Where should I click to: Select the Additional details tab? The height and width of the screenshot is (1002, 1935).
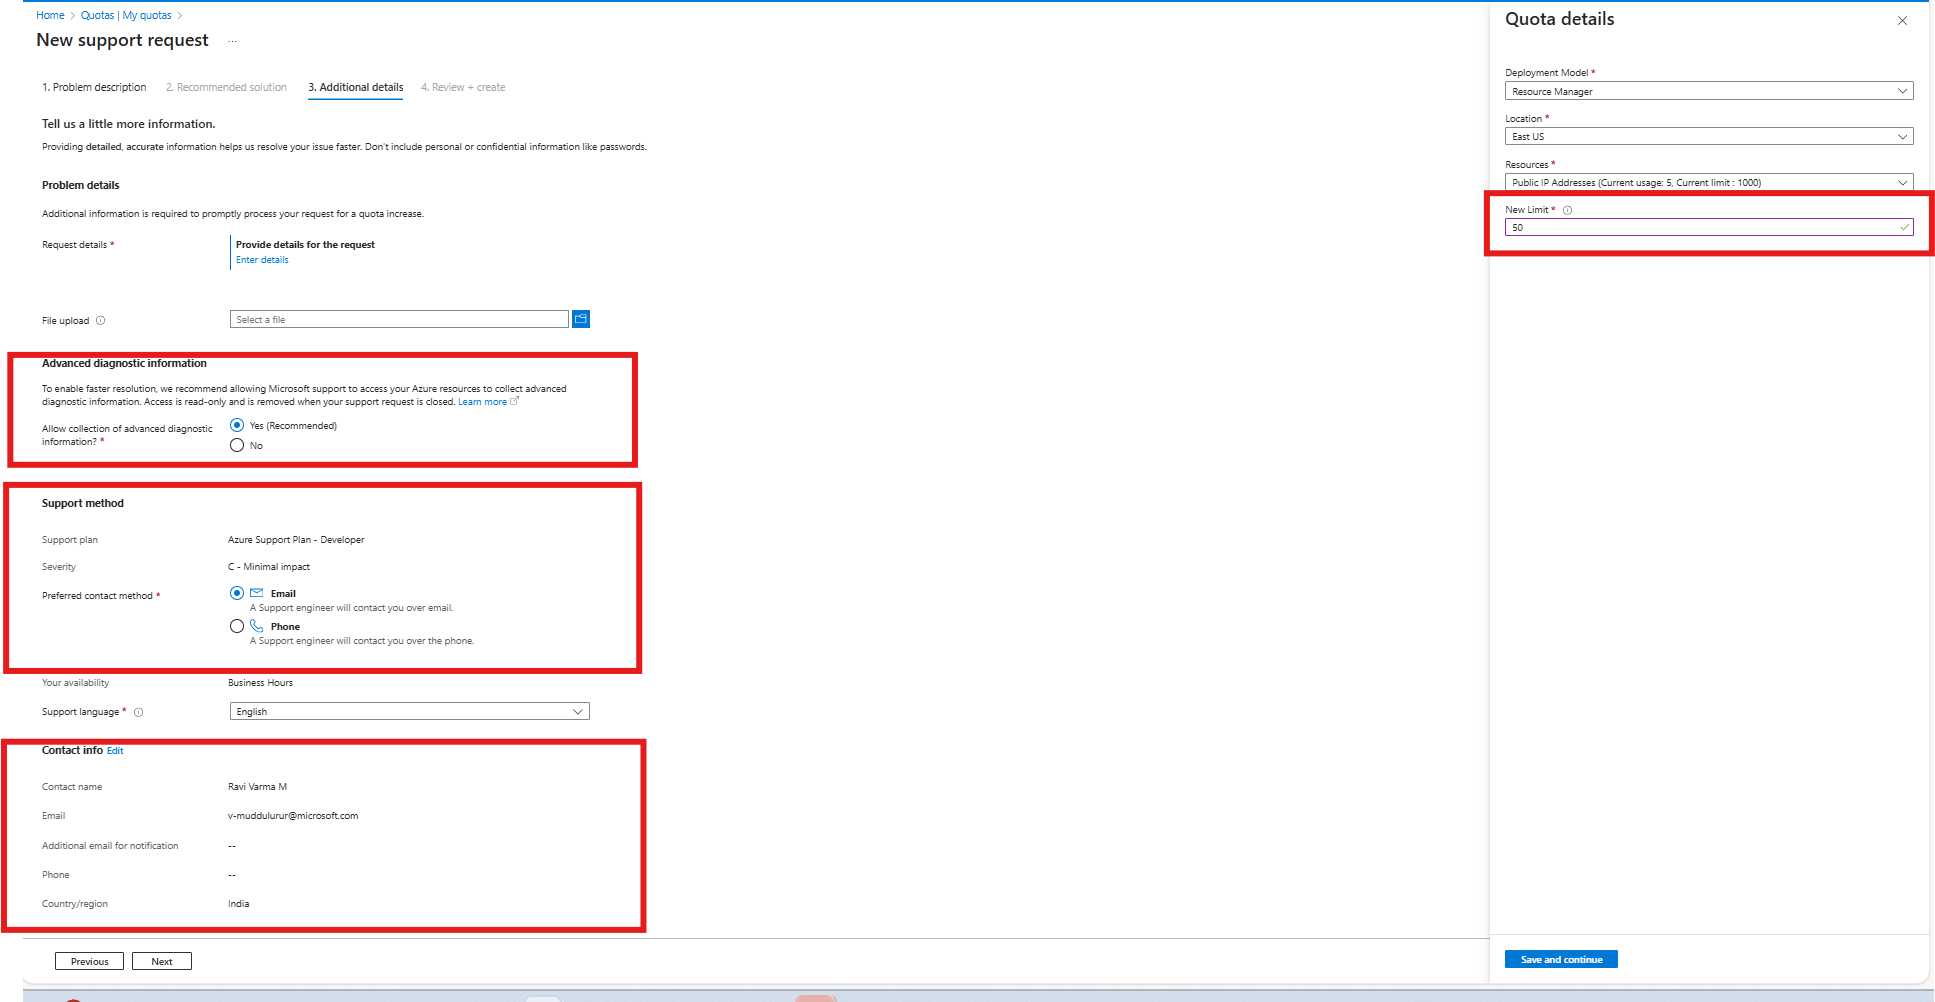pyautogui.click(x=356, y=87)
